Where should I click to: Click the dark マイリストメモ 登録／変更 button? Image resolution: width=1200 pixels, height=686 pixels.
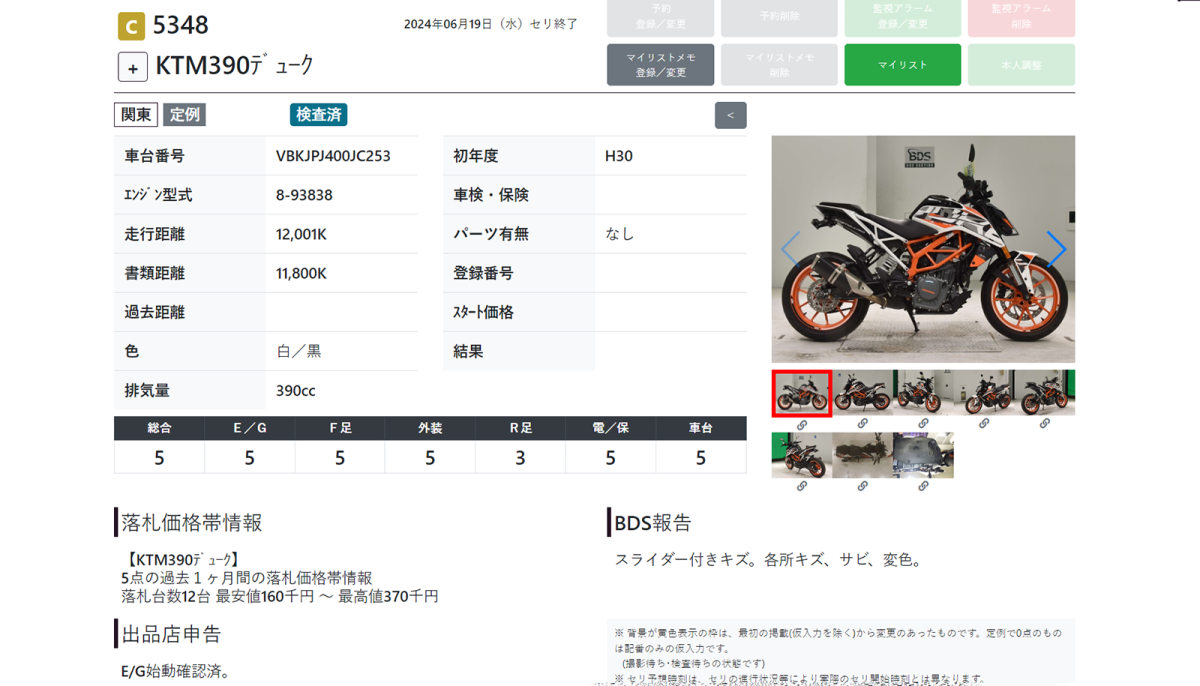click(x=661, y=64)
